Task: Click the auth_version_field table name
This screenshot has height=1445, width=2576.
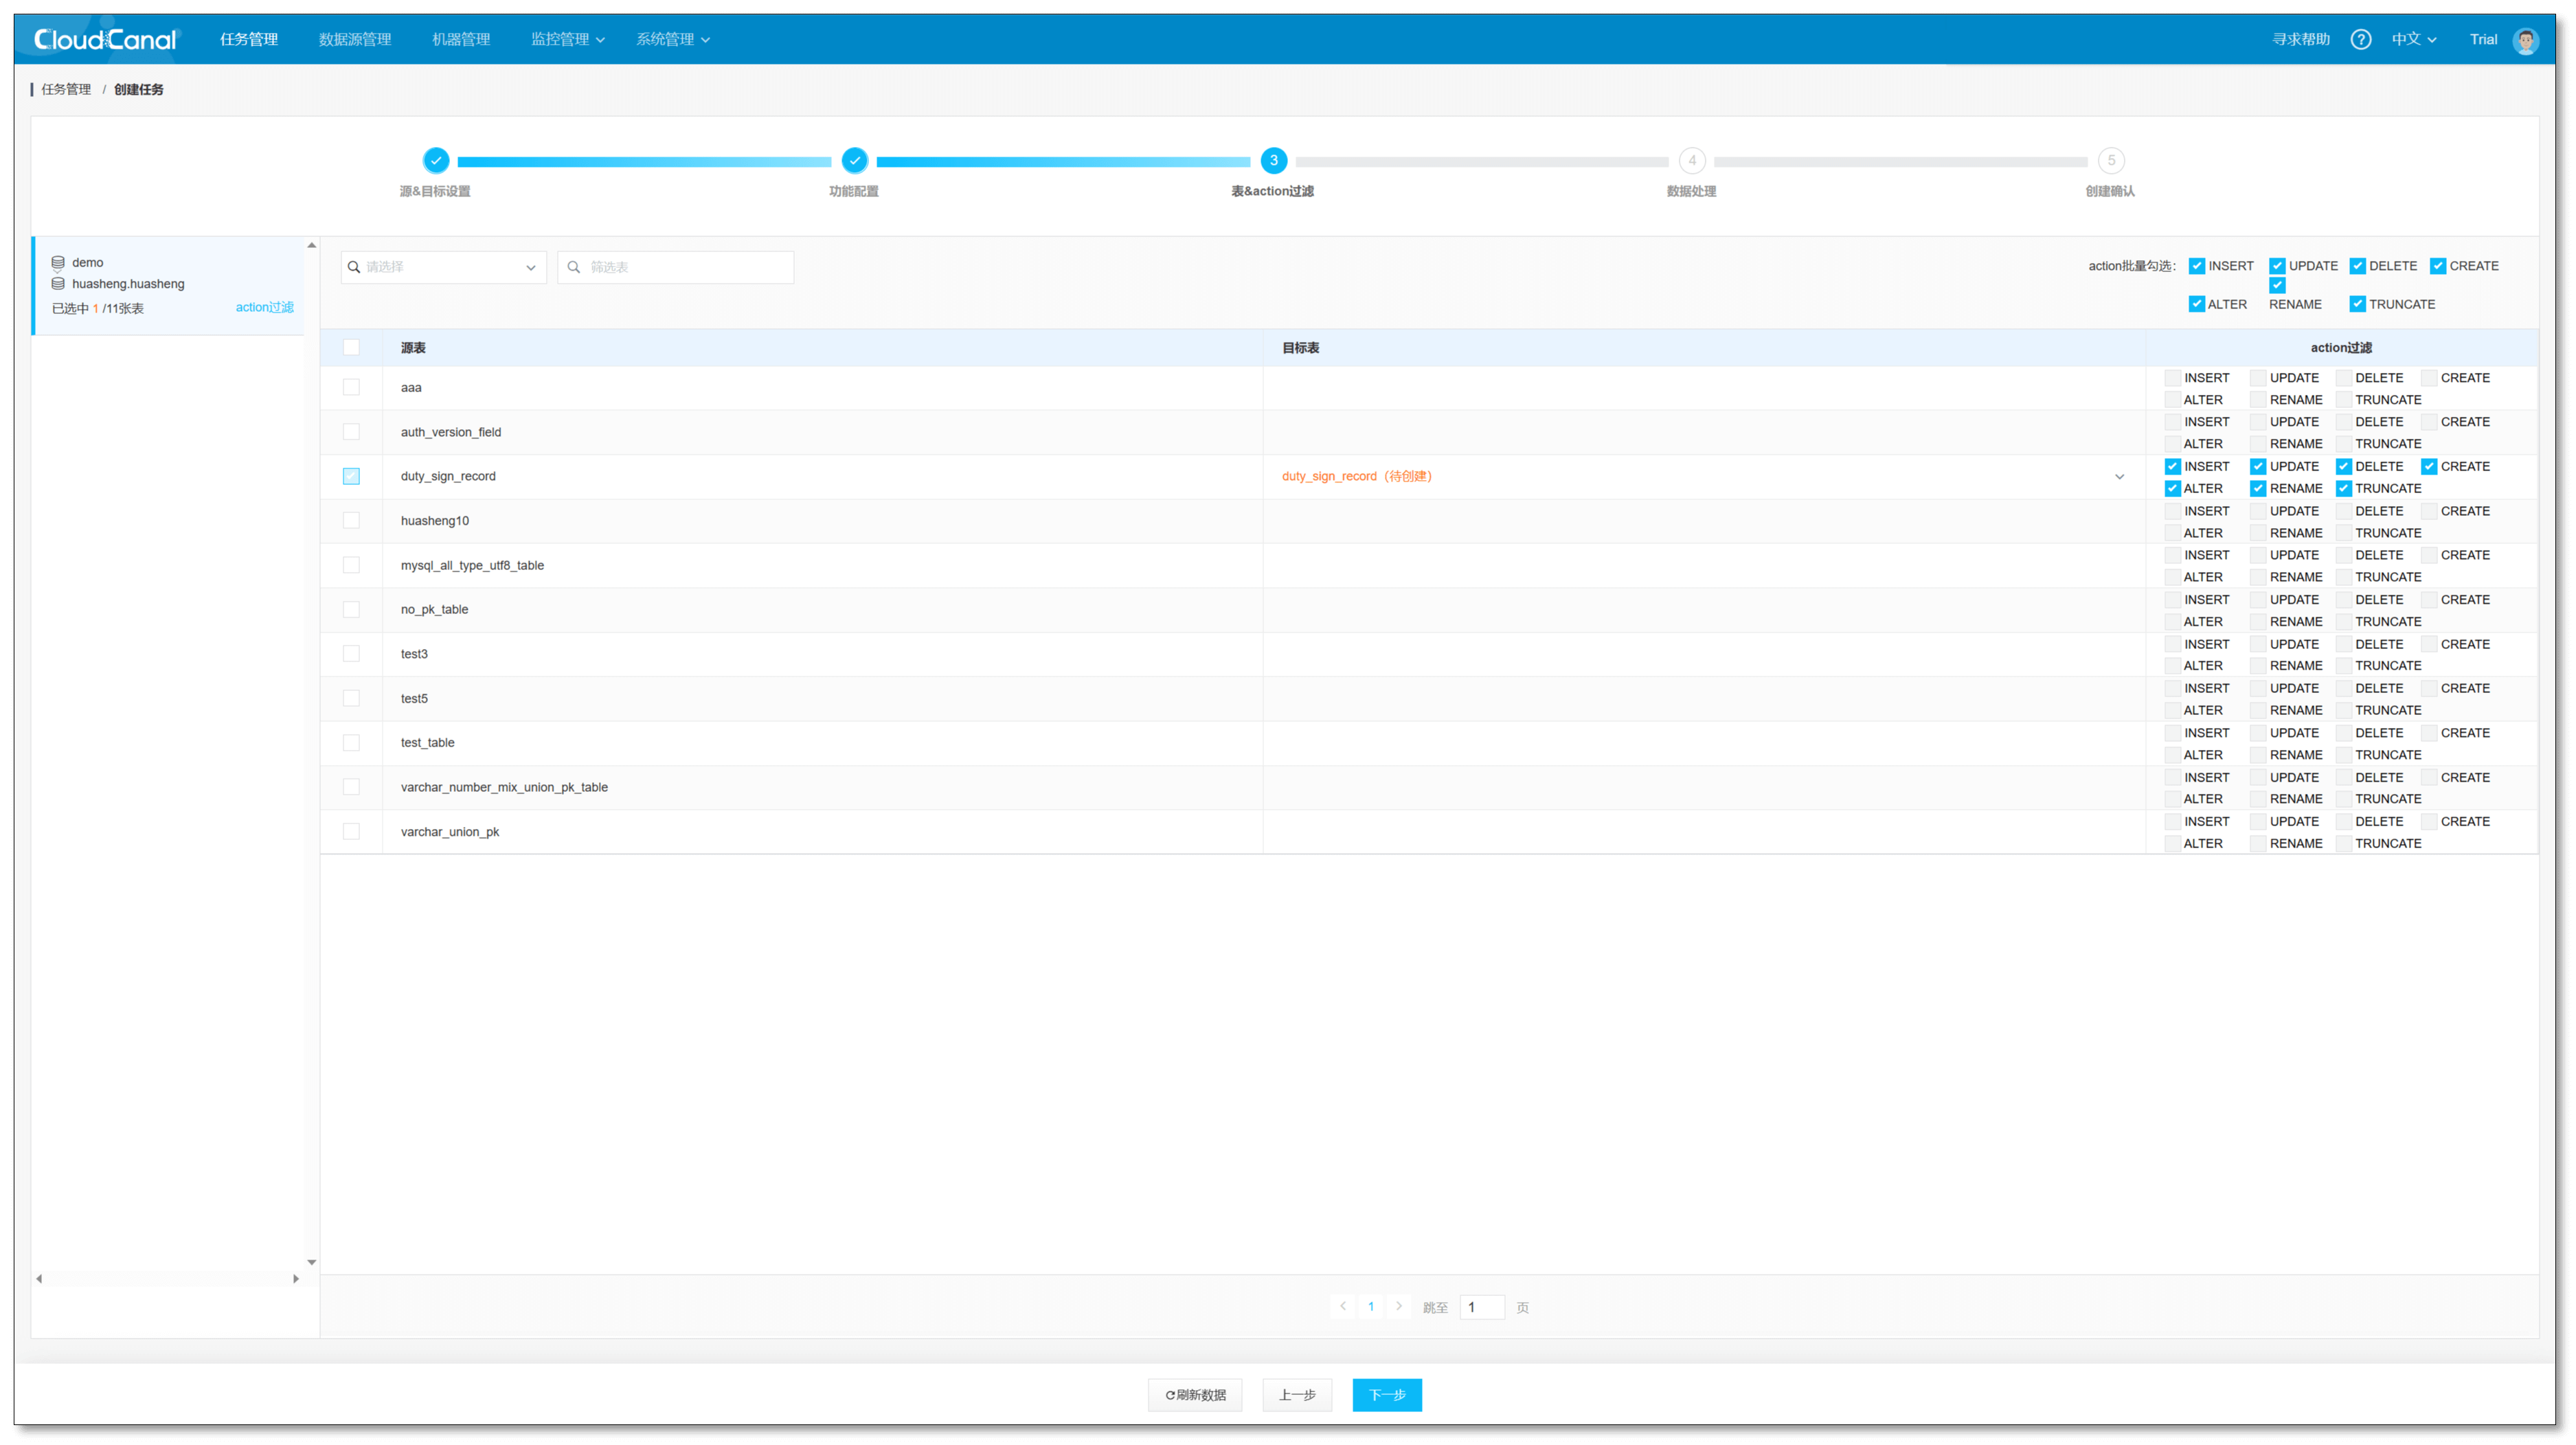Action: (451, 432)
